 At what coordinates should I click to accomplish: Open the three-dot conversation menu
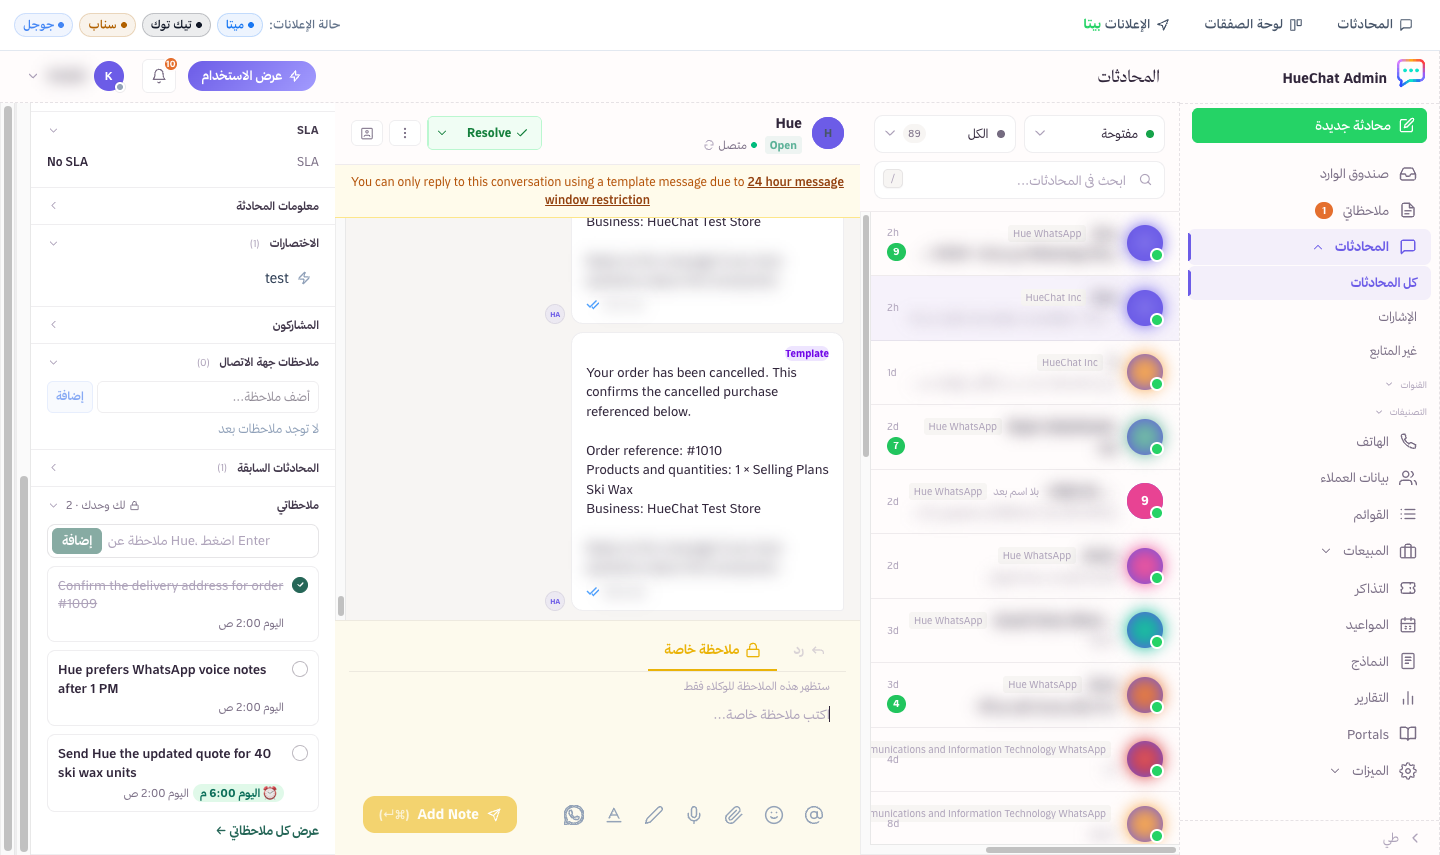click(404, 133)
